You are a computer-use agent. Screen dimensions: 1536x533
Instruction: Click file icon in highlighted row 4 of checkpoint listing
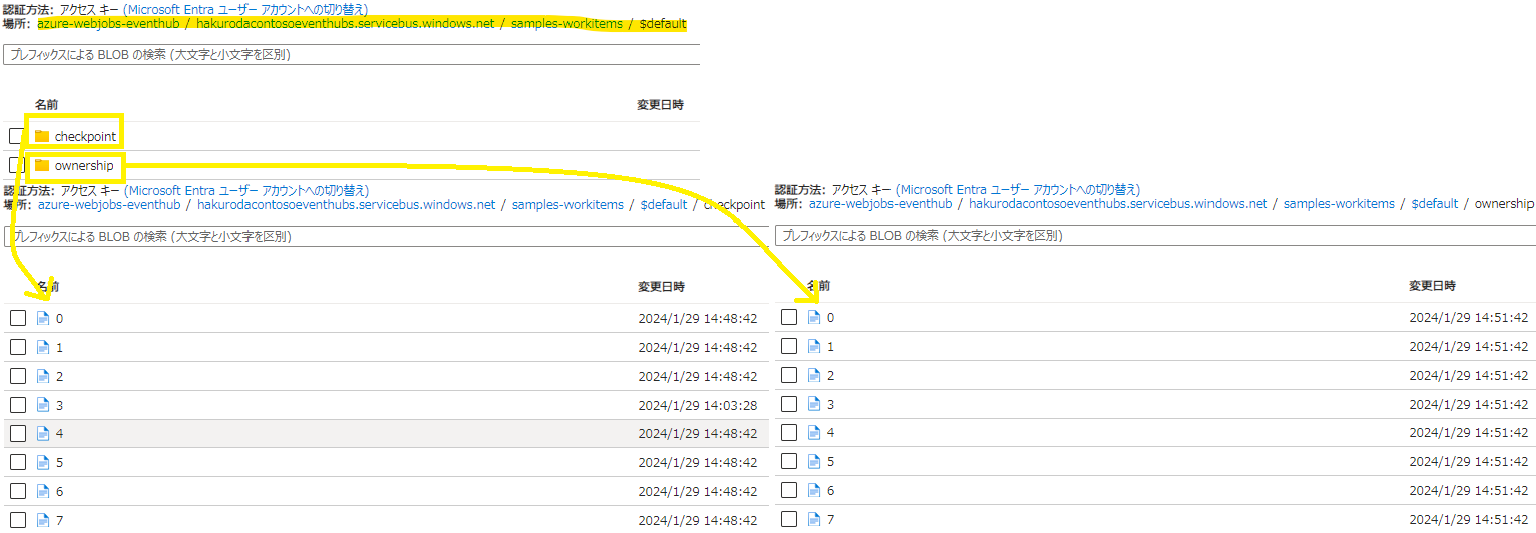(x=43, y=434)
